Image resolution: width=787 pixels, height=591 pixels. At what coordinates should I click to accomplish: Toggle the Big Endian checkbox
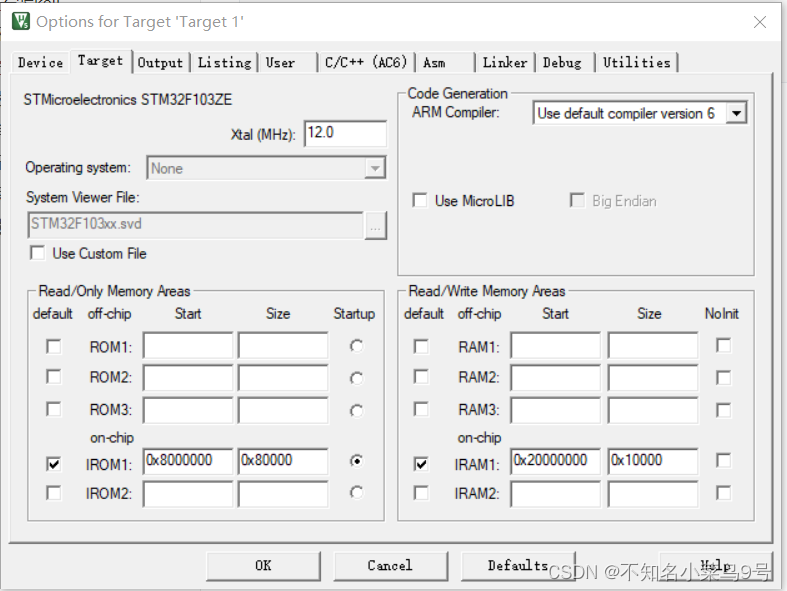click(577, 200)
